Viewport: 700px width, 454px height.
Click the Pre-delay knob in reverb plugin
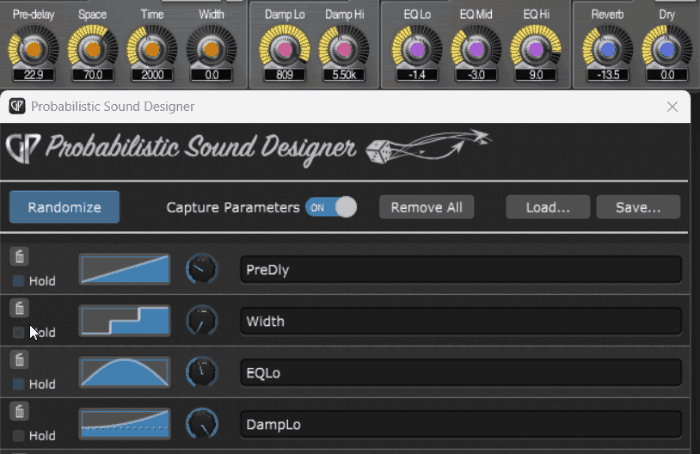click(x=33, y=50)
